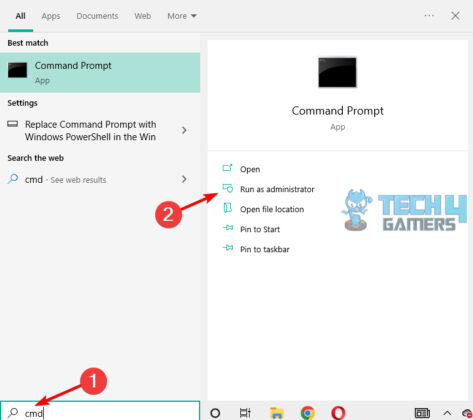Launch Google Chrome from the taskbar
The height and width of the screenshot is (420, 473).
pyautogui.click(x=307, y=413)
